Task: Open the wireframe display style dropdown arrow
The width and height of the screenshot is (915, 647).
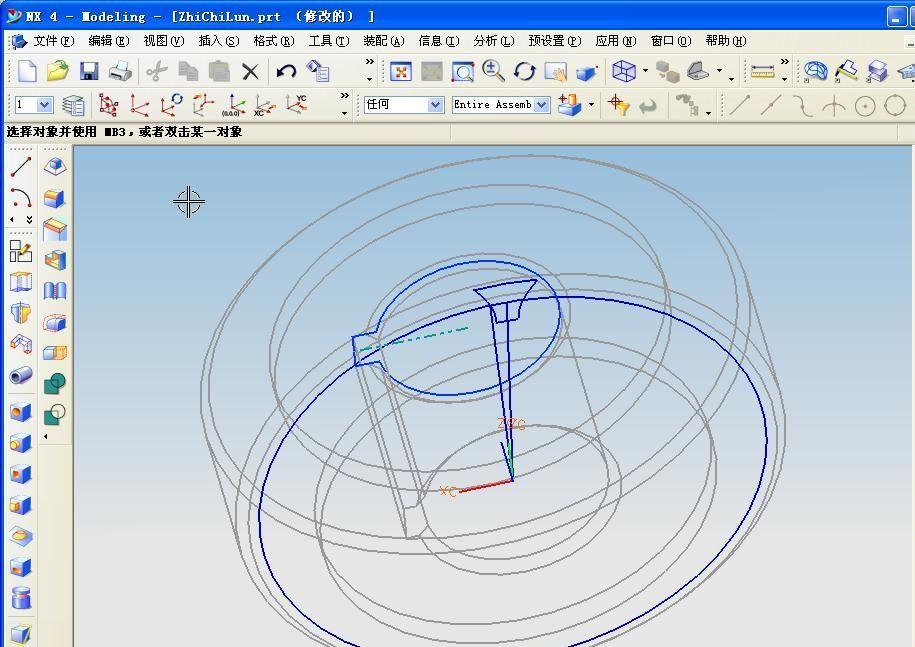Action: (646, 71)
